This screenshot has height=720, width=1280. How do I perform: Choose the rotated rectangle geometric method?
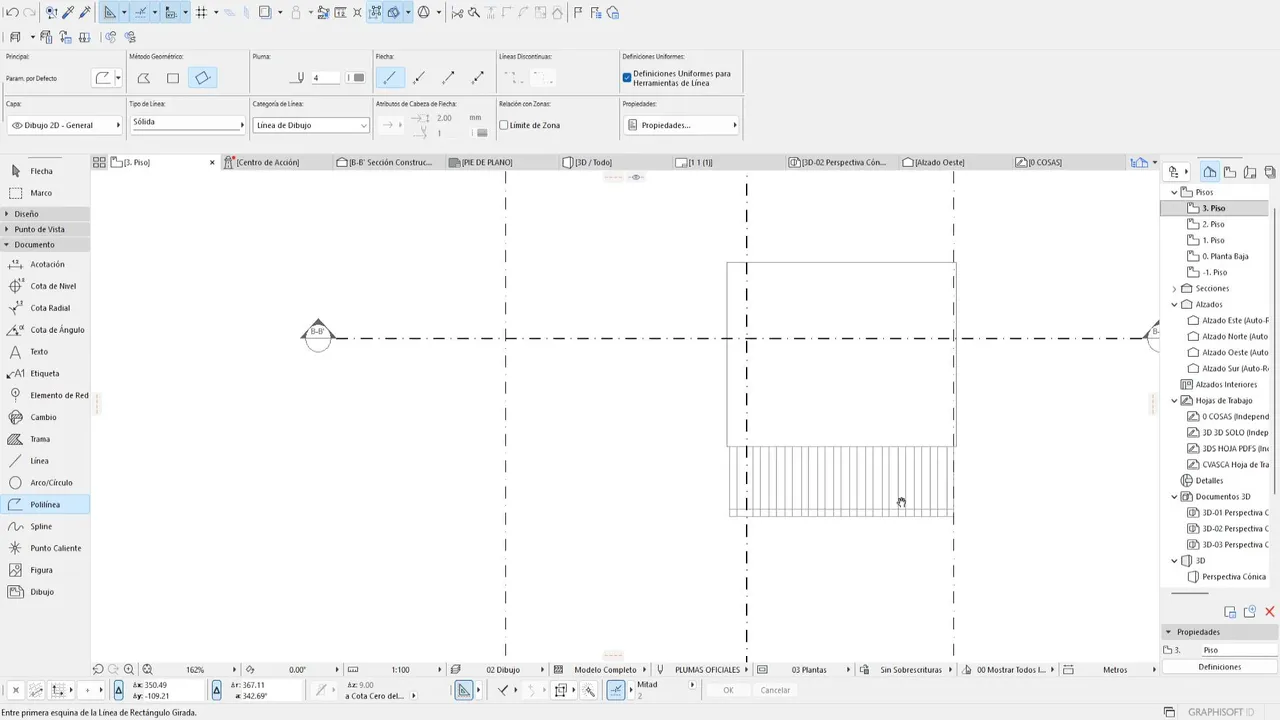coord(202,78)
